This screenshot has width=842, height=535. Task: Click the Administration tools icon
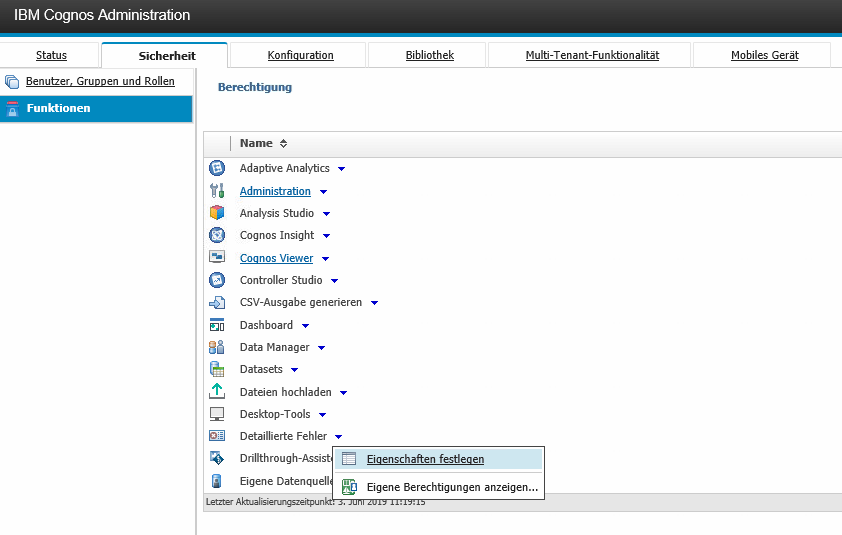pos(217,191)
